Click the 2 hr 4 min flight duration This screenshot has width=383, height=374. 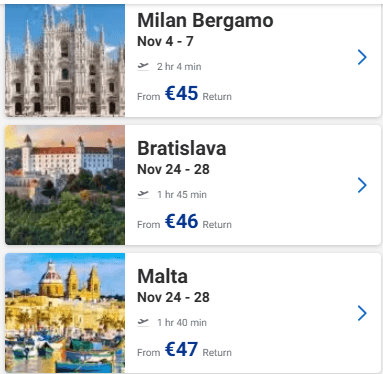coord(179,67)
